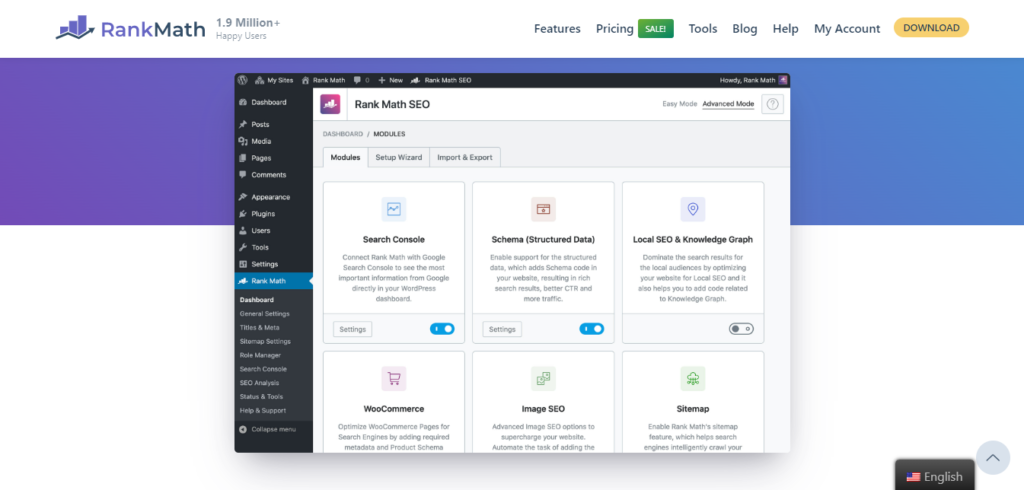The width and height of the screenshot is (1024, 490).
Task: Open Status & Tools submenu item
Action: 262,397
